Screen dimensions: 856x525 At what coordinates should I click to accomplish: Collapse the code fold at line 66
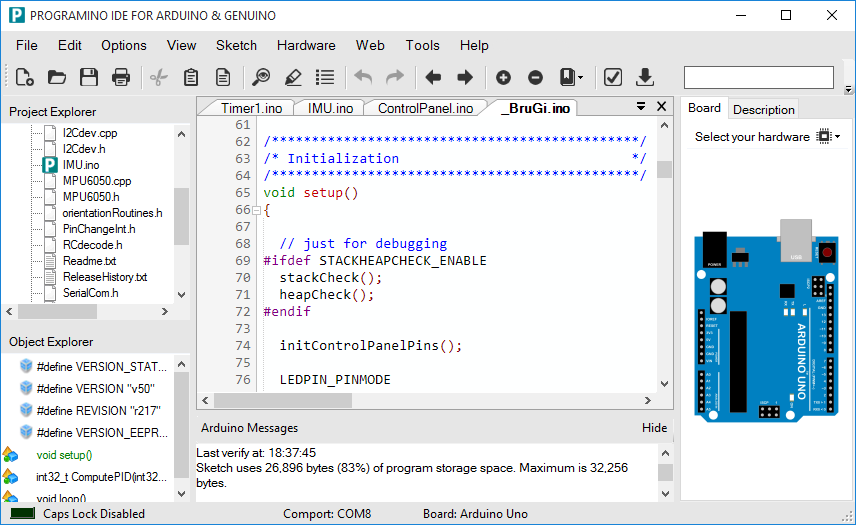tap(256, 210)
